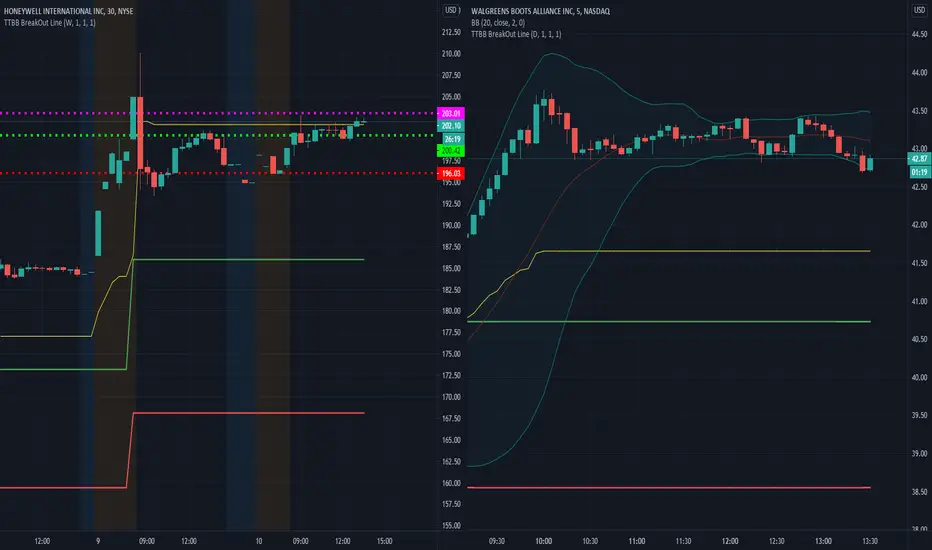Click the 42.87 current price label on Walgreens chart

click(919, 158)
